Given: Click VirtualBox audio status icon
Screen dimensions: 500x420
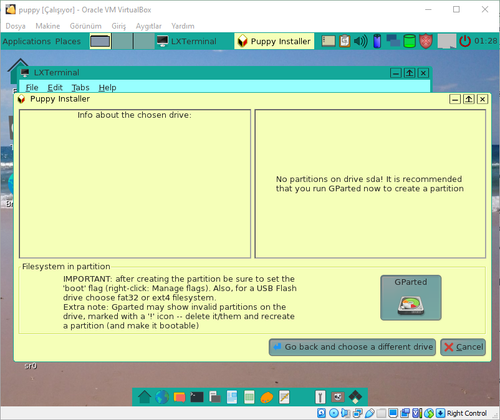Looking at the screenshot, I should tap(345, 413).
